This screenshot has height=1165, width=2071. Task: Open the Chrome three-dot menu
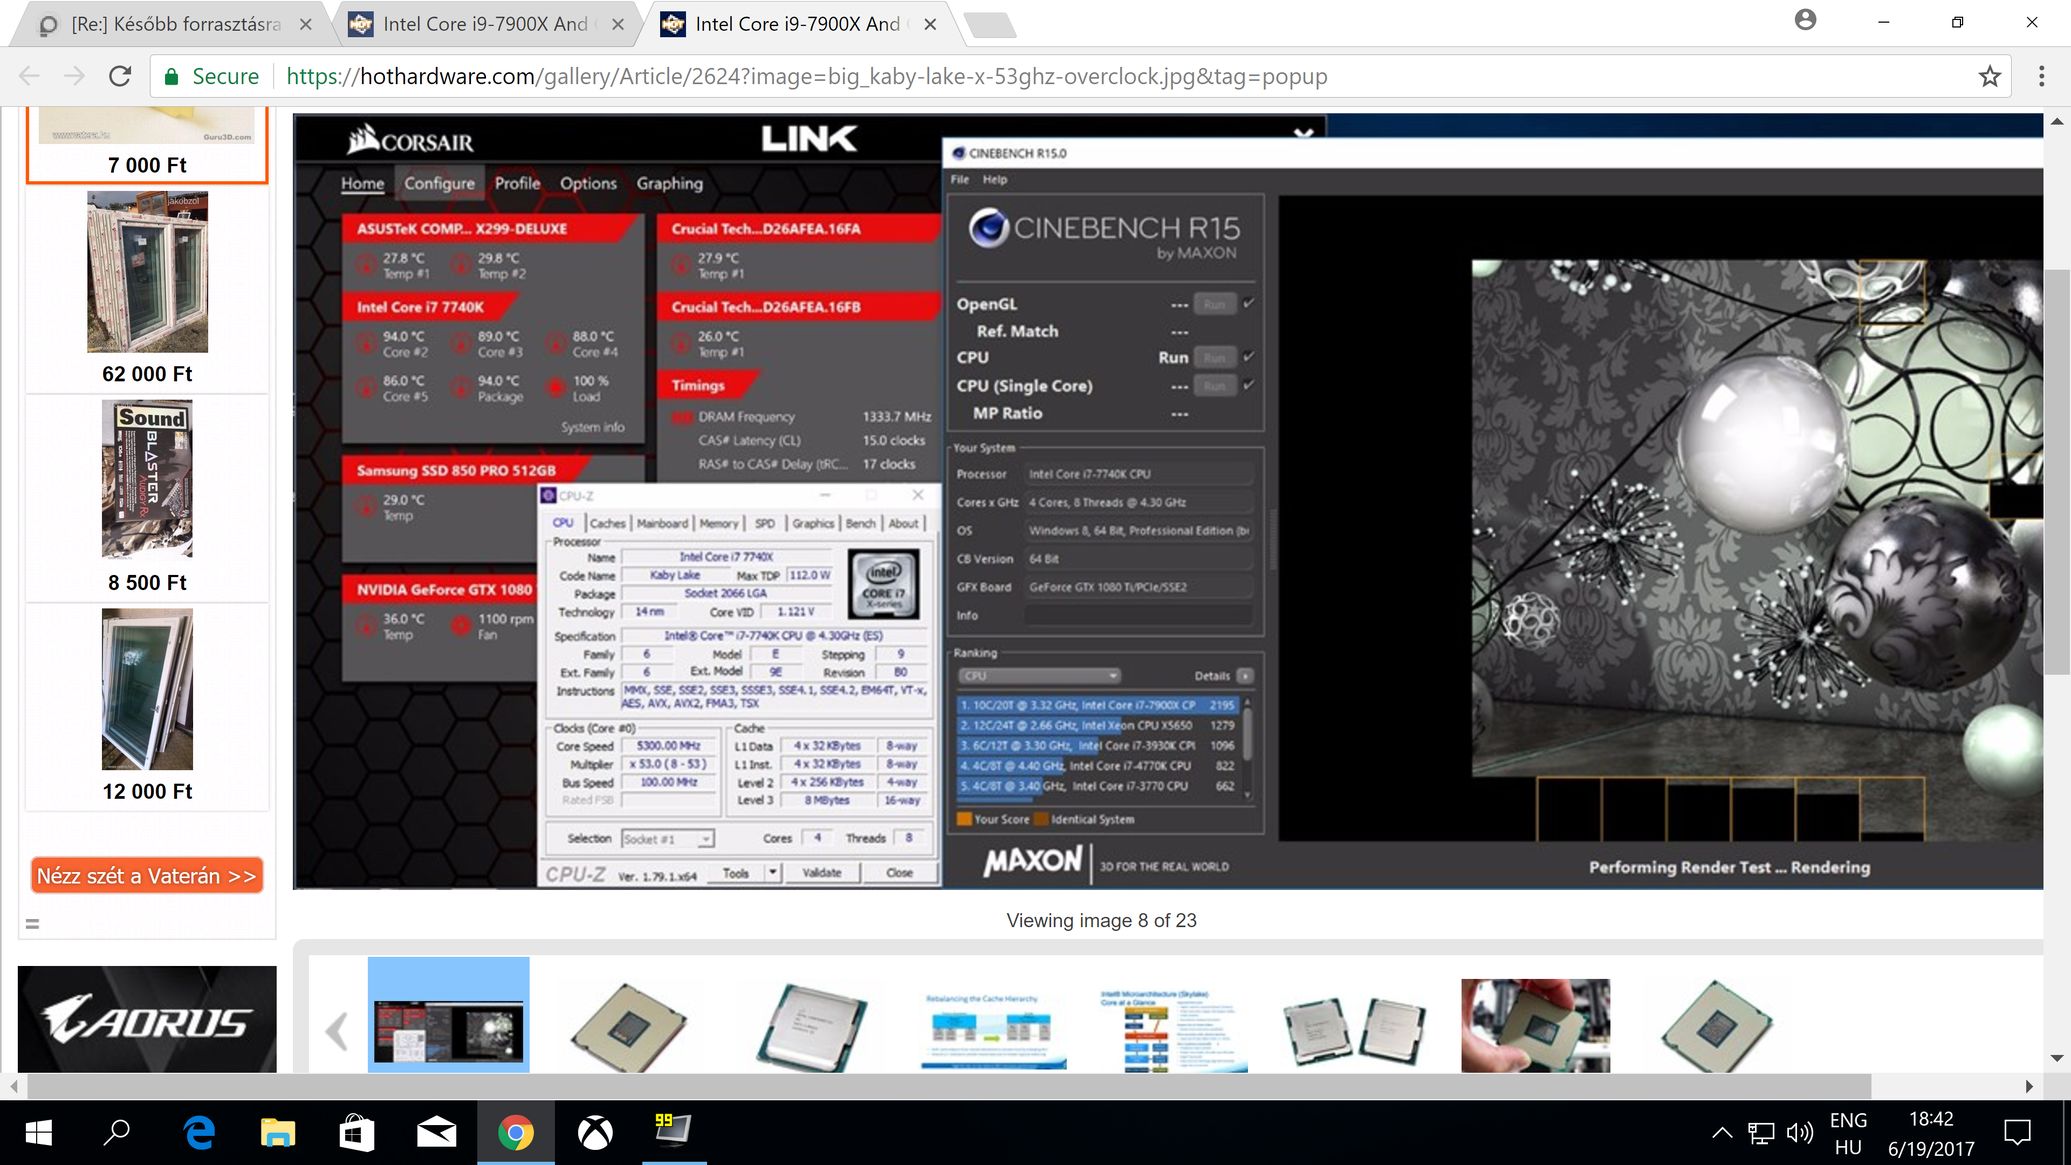tap(2042, 76)
